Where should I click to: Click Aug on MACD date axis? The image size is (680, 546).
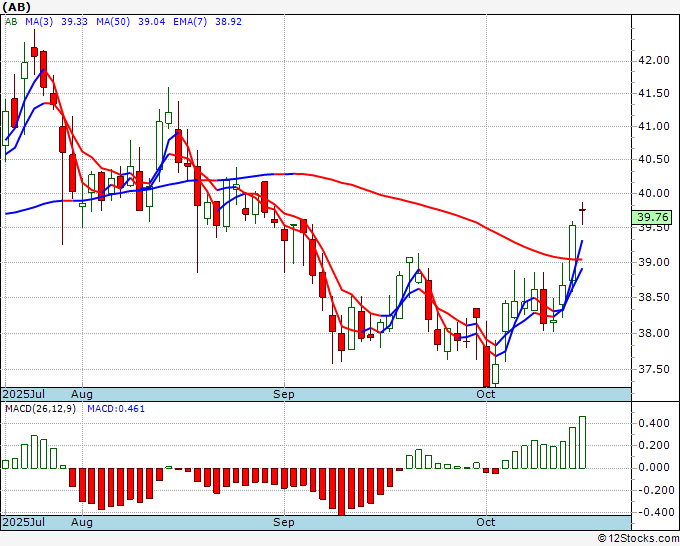82,522
